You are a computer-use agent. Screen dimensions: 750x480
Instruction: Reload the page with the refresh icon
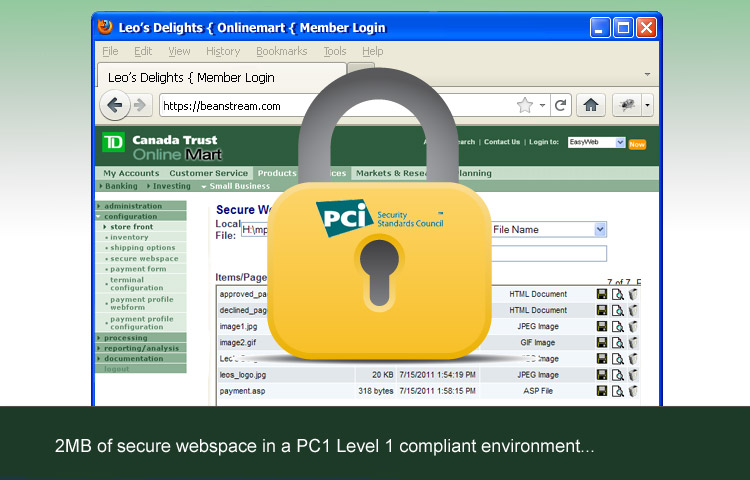click(x=560, y=105)
